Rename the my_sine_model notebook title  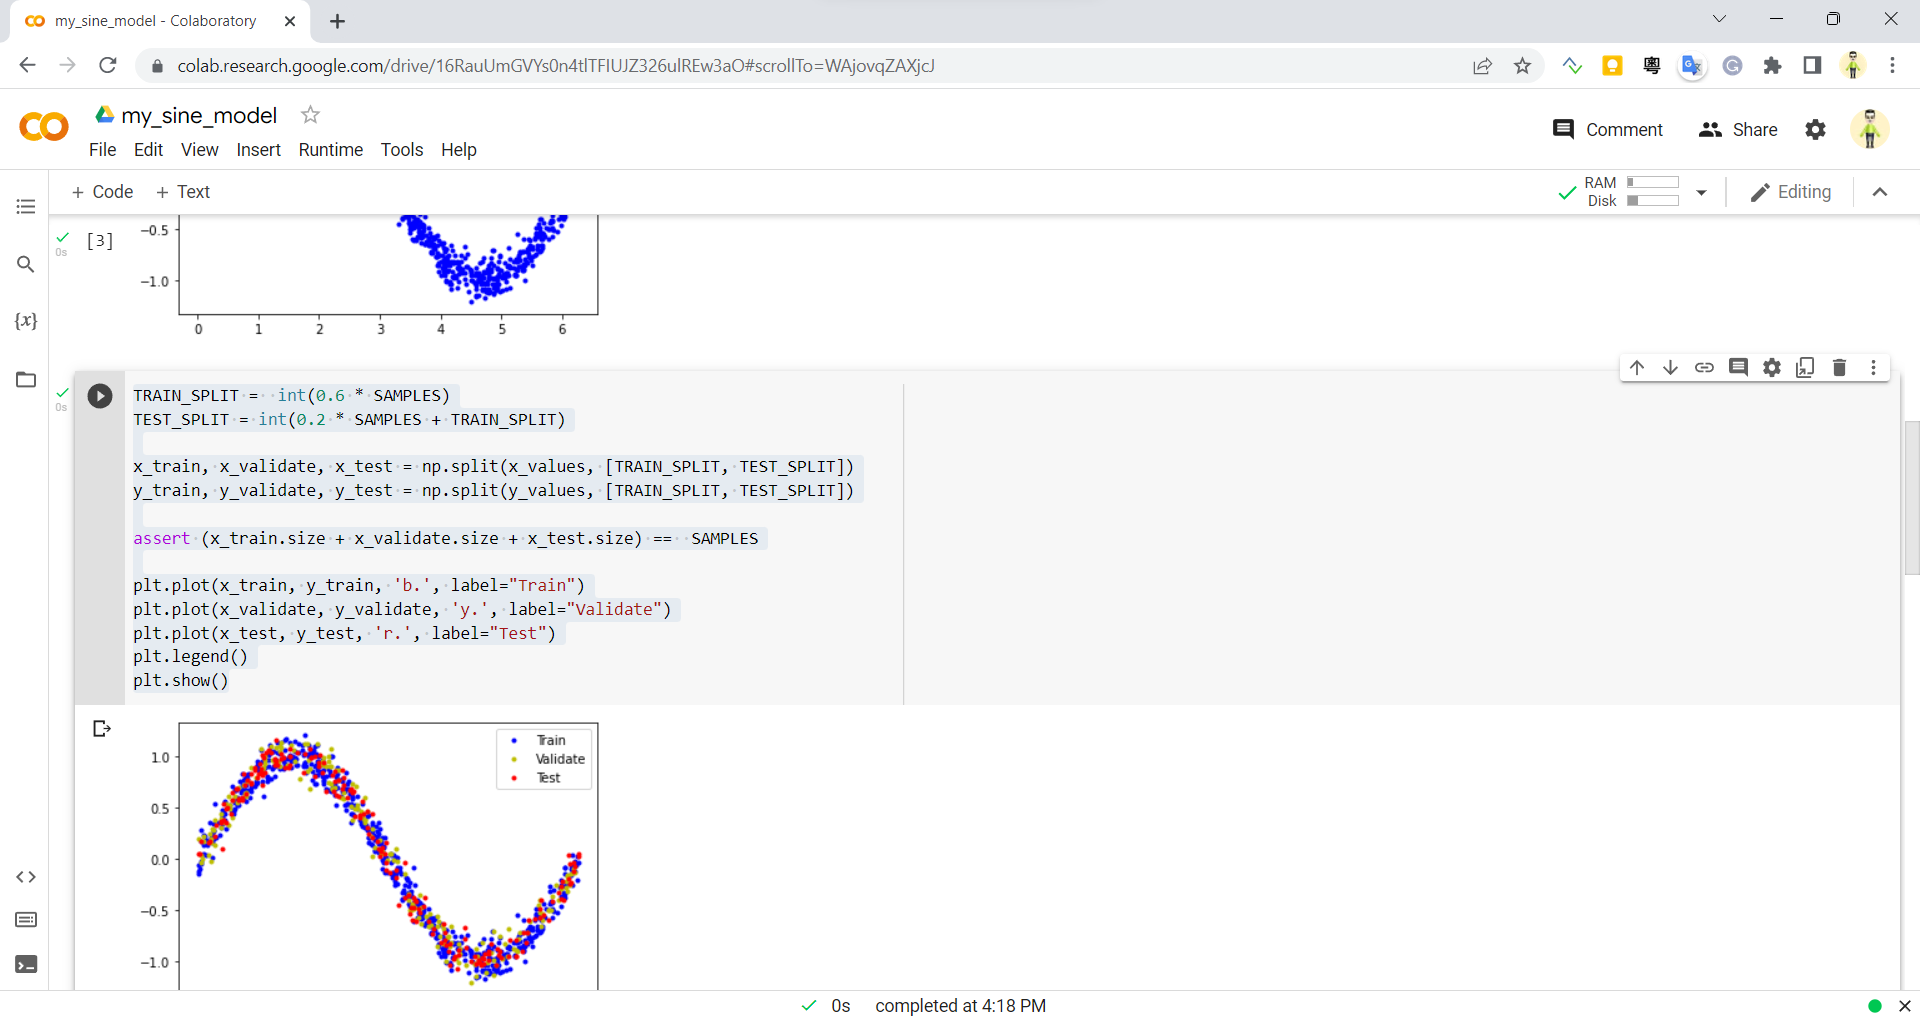[199, 115]
